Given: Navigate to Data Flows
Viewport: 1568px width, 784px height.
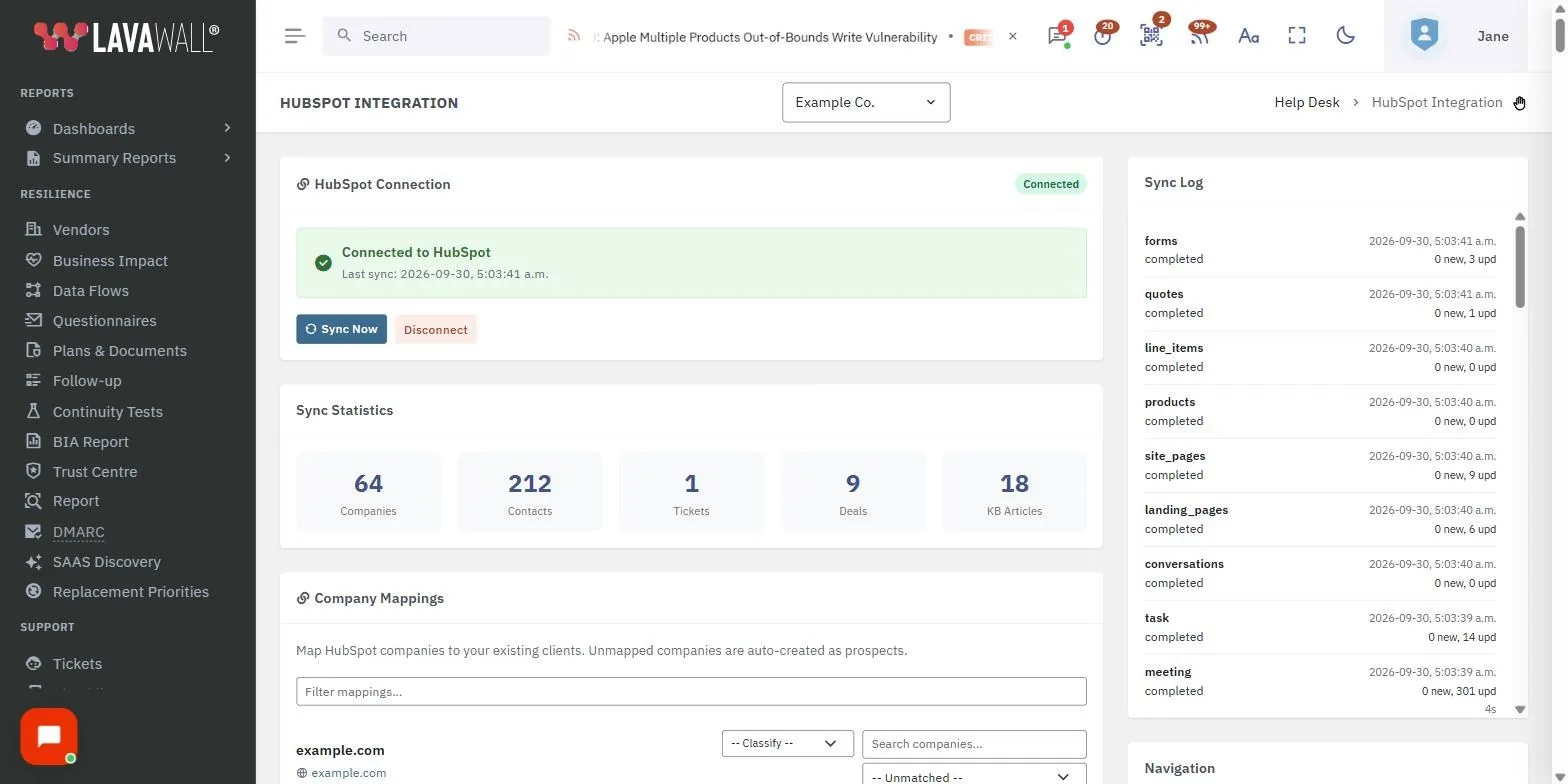Looking at the screenshot, I should point(91,291).
